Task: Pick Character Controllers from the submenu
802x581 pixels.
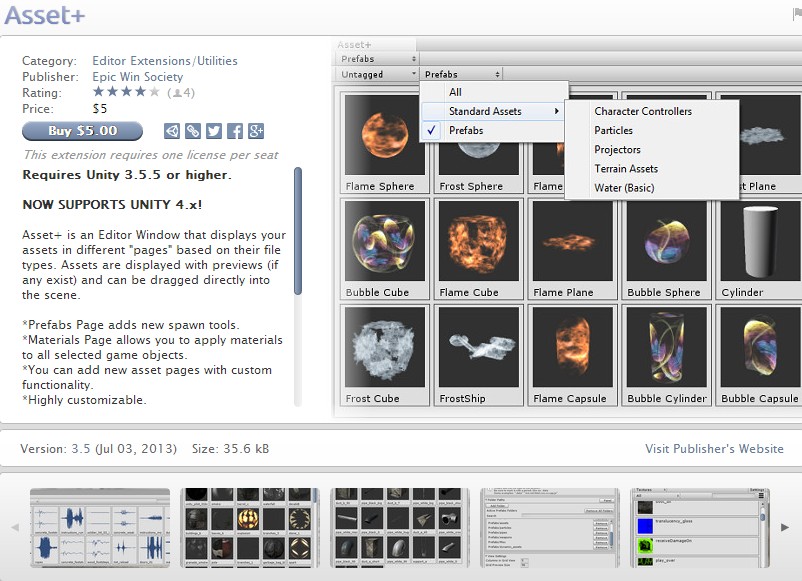Action: click(x=652, y=111)
